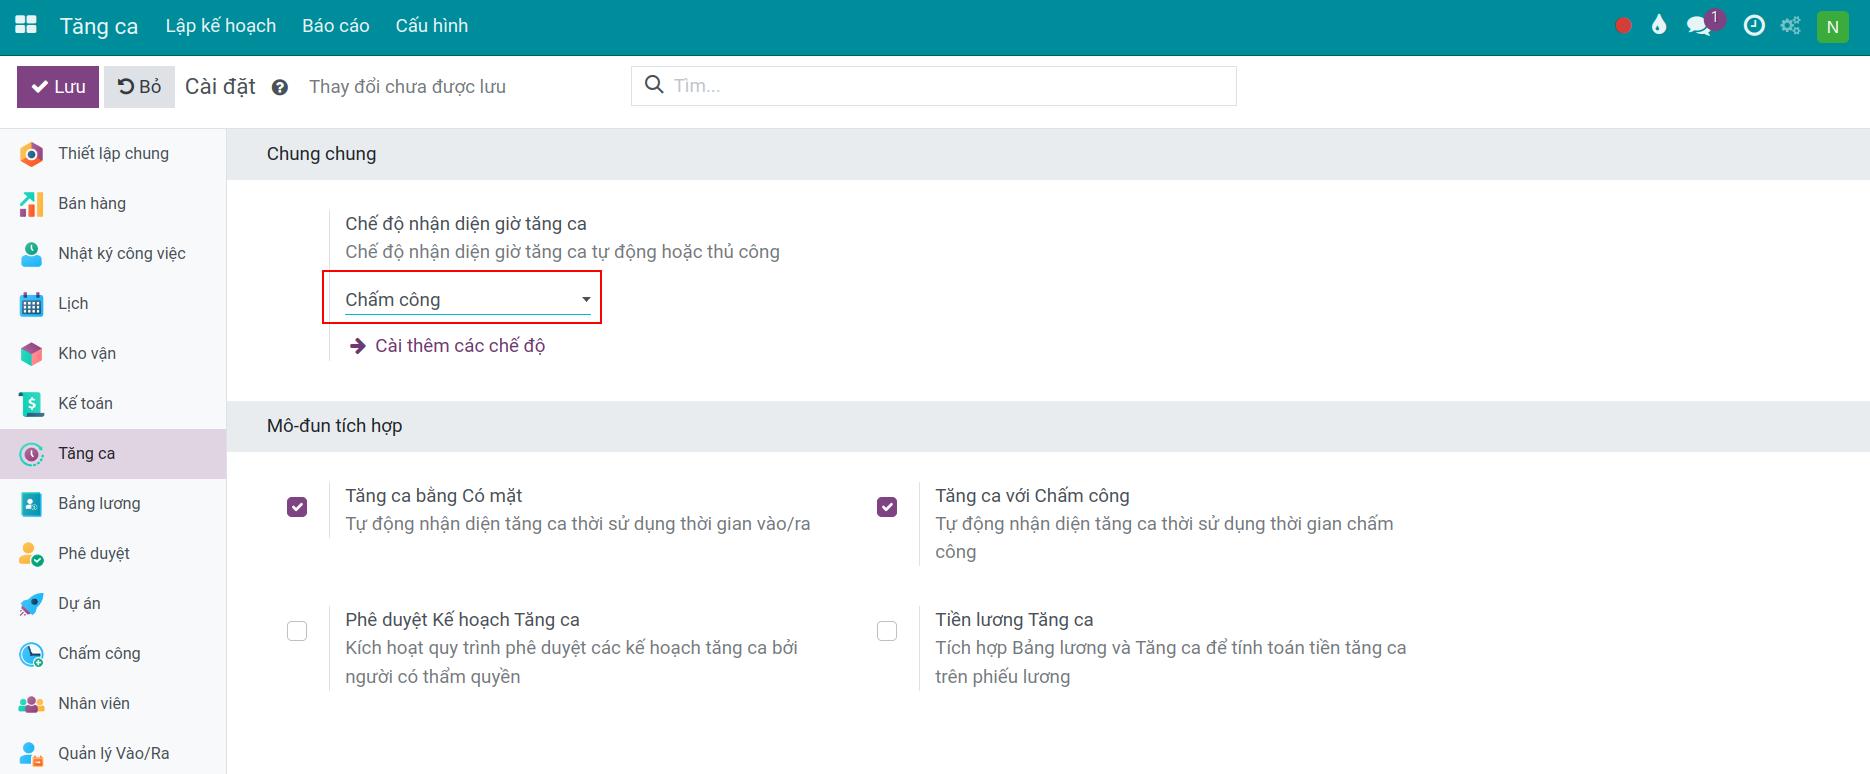Click the Nhật ký công việc icon
This screenshot has height=774, width=1870.
pos(32,254)
